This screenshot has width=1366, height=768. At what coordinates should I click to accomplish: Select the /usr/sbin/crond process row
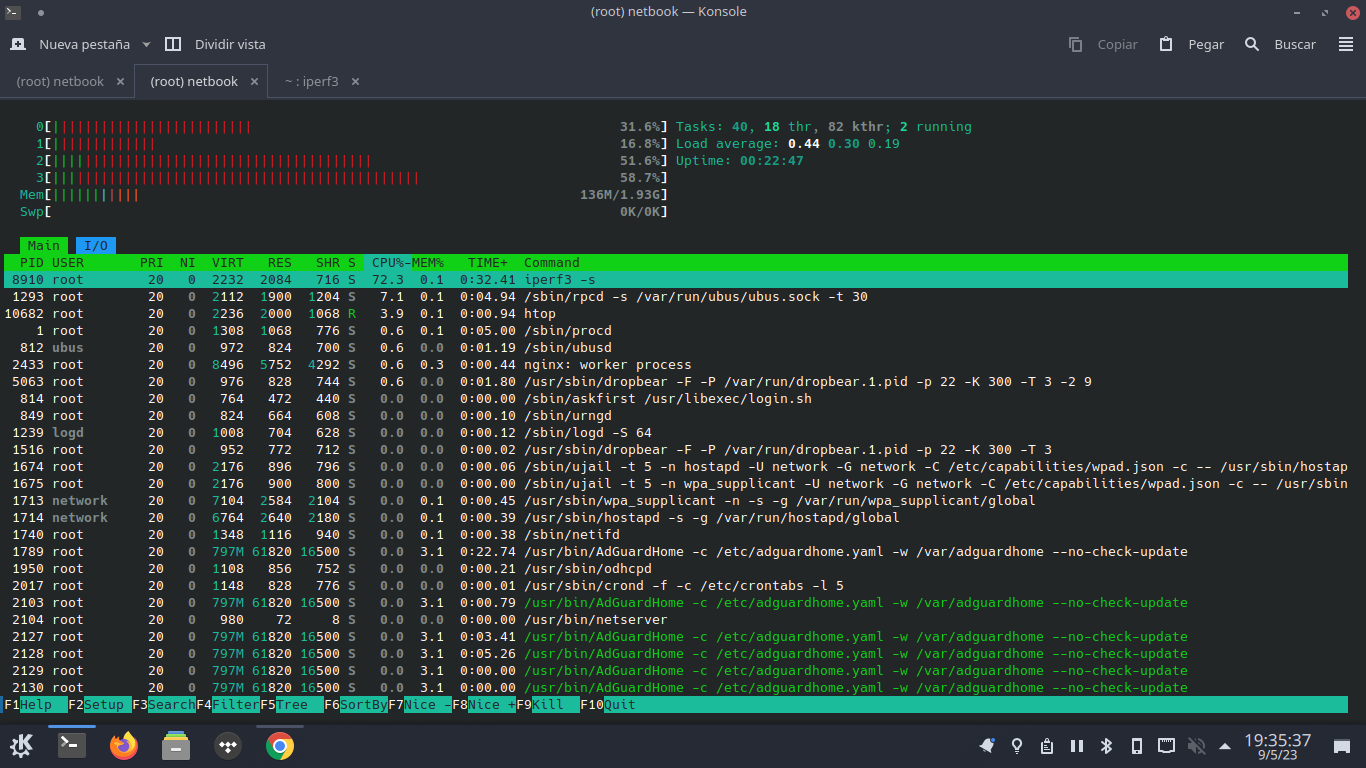pos(676,585)
